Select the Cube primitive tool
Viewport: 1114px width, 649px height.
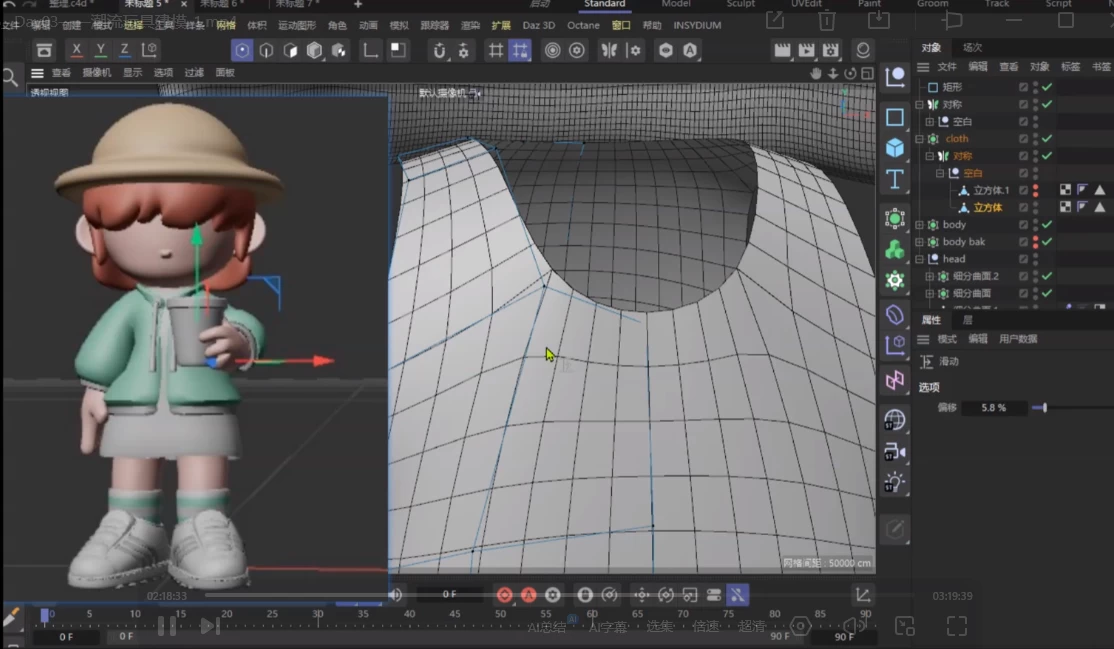point(894,148)
